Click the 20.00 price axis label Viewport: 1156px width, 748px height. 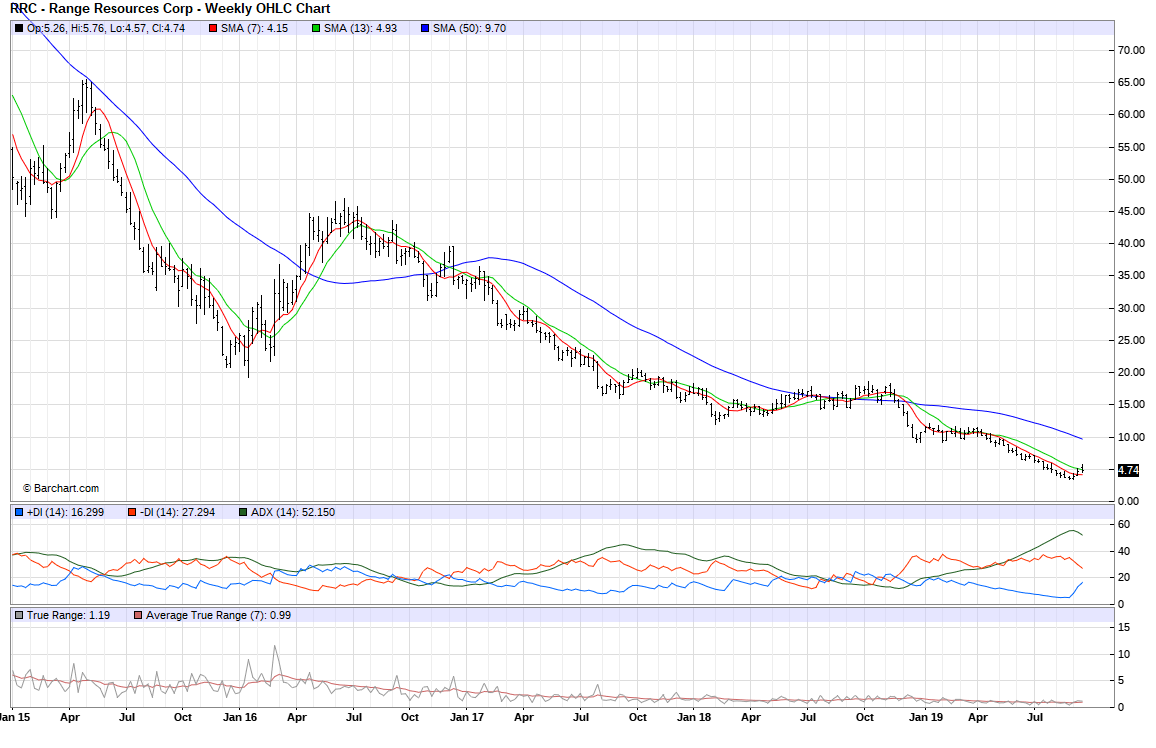[1132, 372]
